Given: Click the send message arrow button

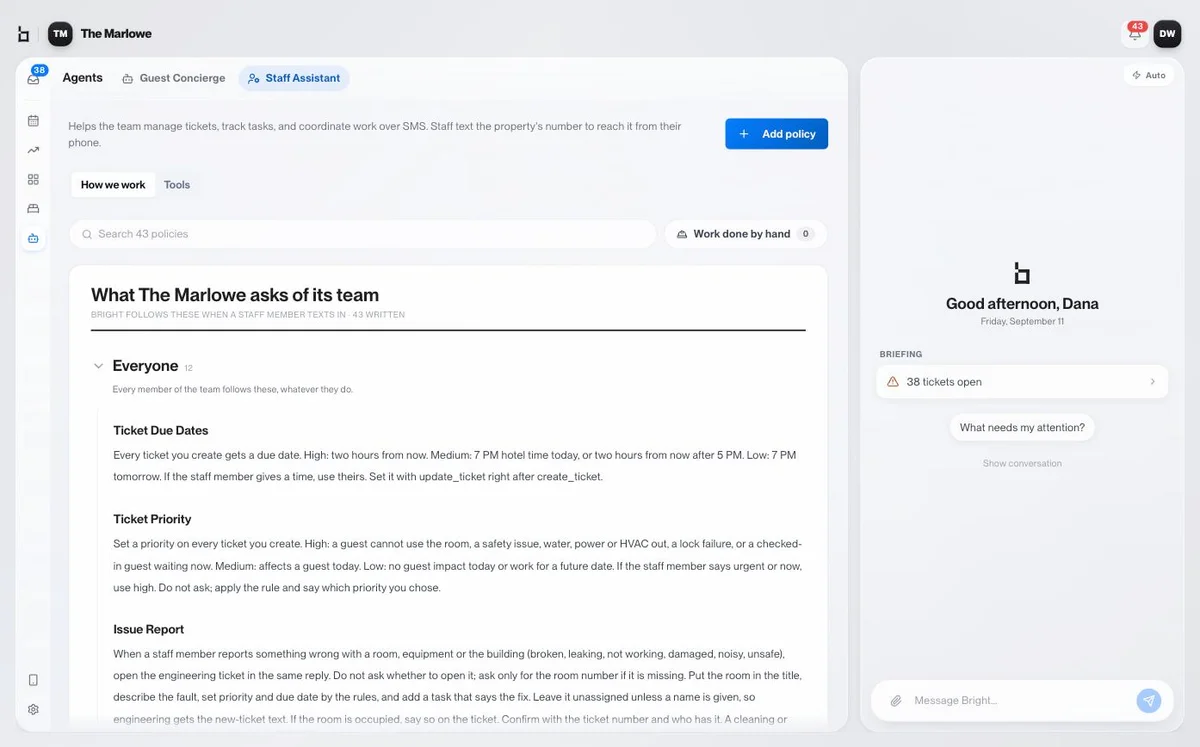Looking at the screenshot, I should point(1149,701).
